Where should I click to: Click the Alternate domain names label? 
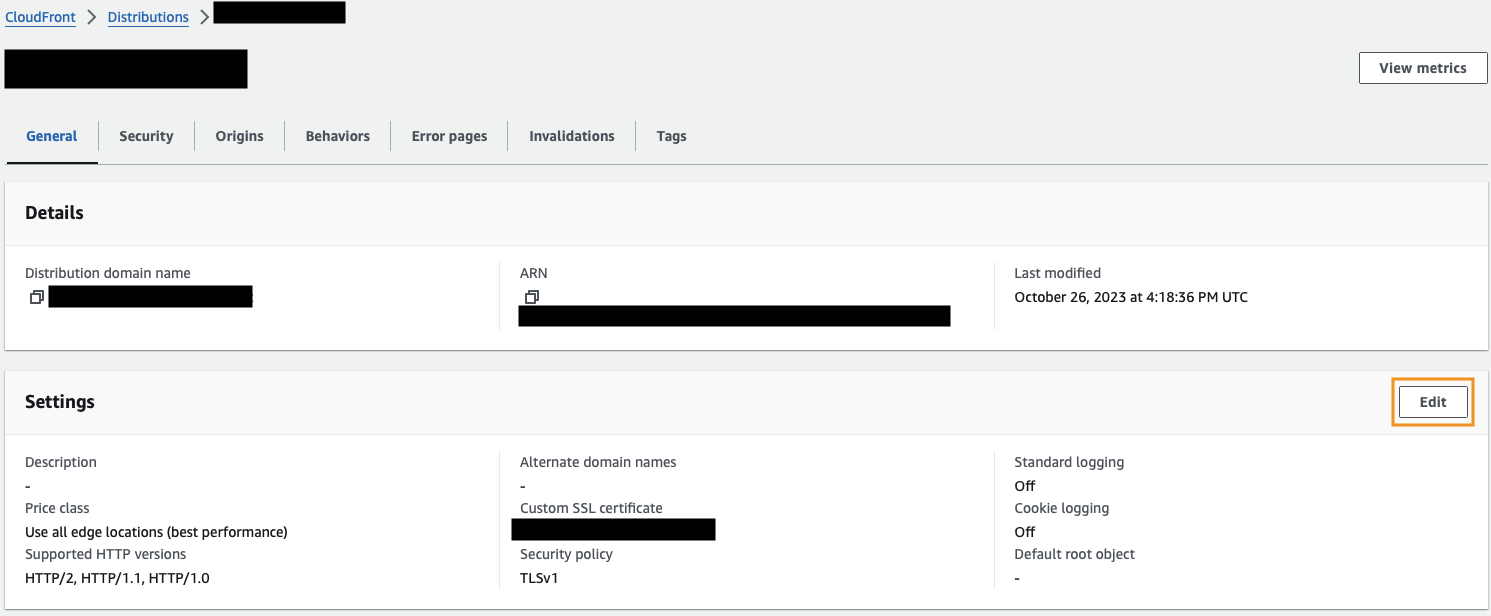click(x=598, y=462)
